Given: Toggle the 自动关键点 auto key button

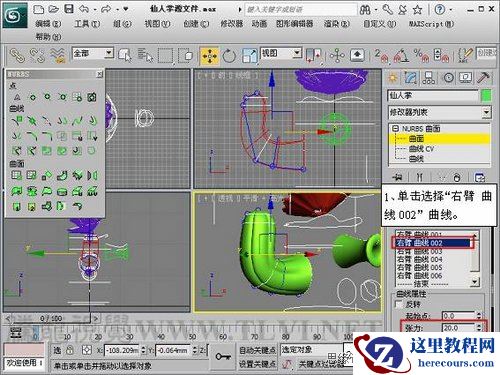Looking at the screenshot, I should pos(257,350).
